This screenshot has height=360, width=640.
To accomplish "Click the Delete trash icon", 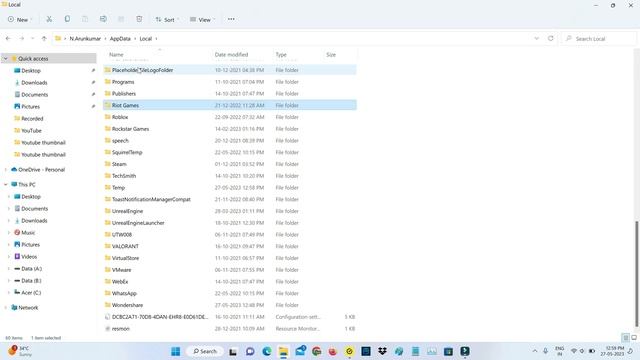I will point(139,19).
